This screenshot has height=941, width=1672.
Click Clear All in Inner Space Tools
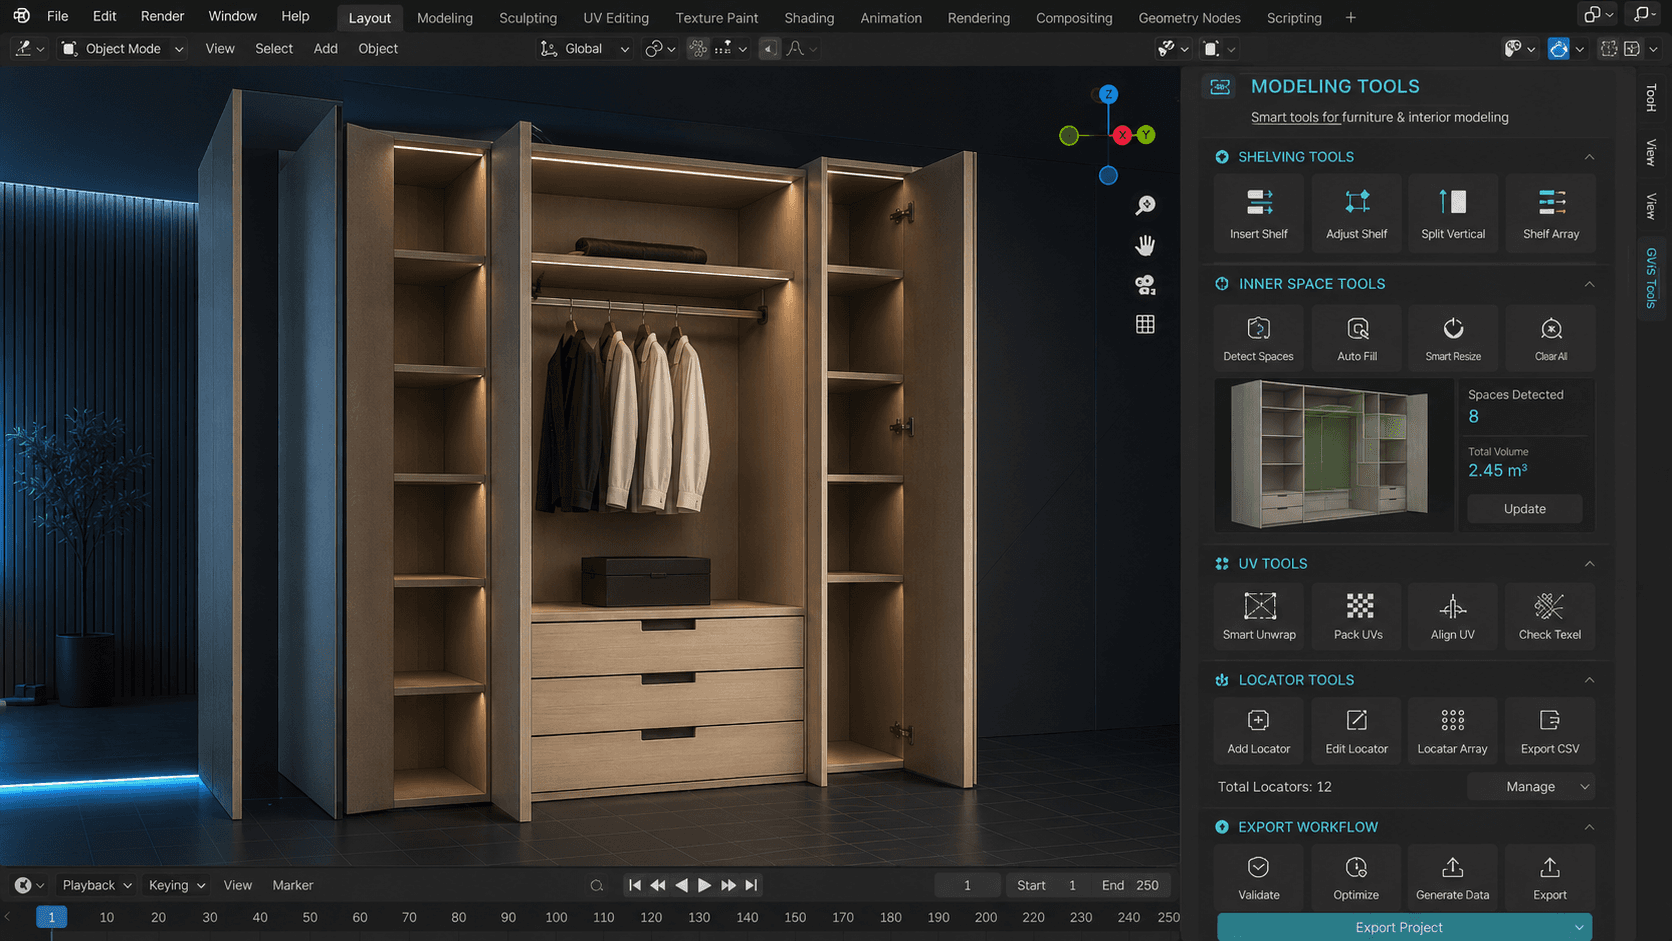[x=1551, y=338]
